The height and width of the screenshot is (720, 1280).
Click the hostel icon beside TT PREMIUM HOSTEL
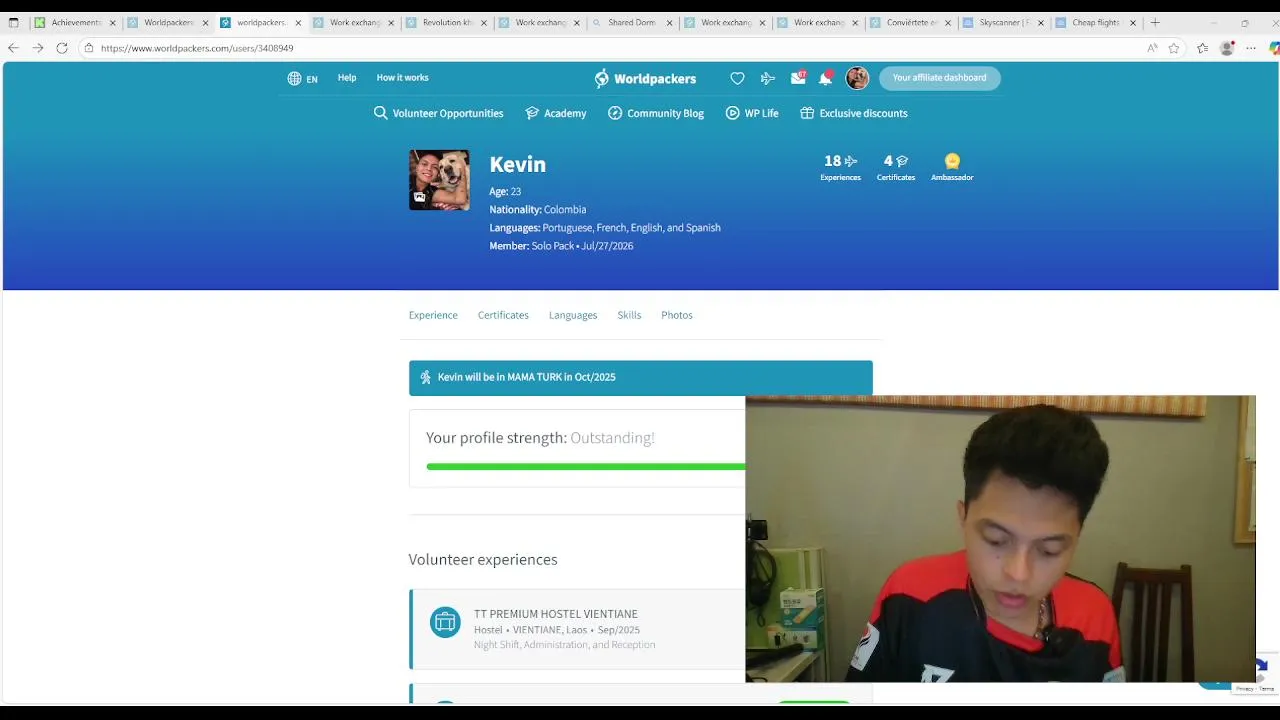click(445, 622)
